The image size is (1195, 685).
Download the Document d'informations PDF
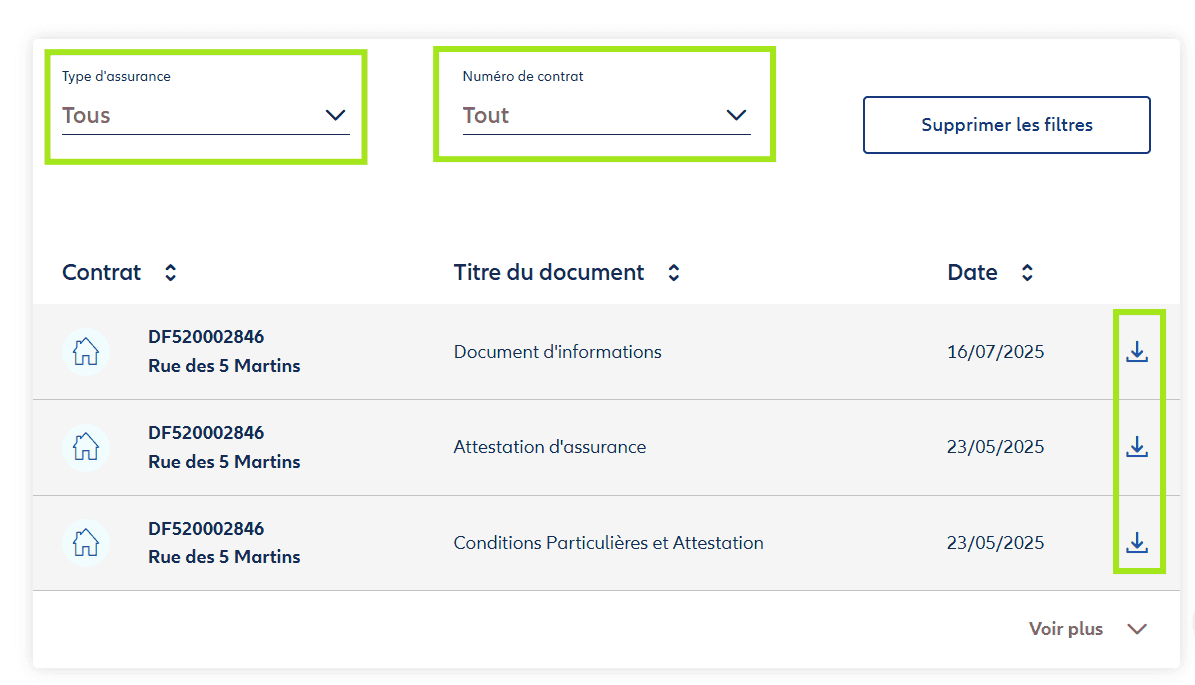[x=1137, y=352]
